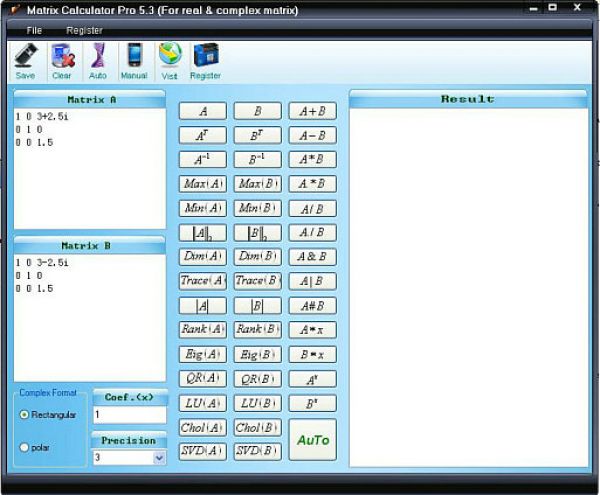The image size is (600, 495).
Task: Click the Visit globe icon
Action: 170,61
